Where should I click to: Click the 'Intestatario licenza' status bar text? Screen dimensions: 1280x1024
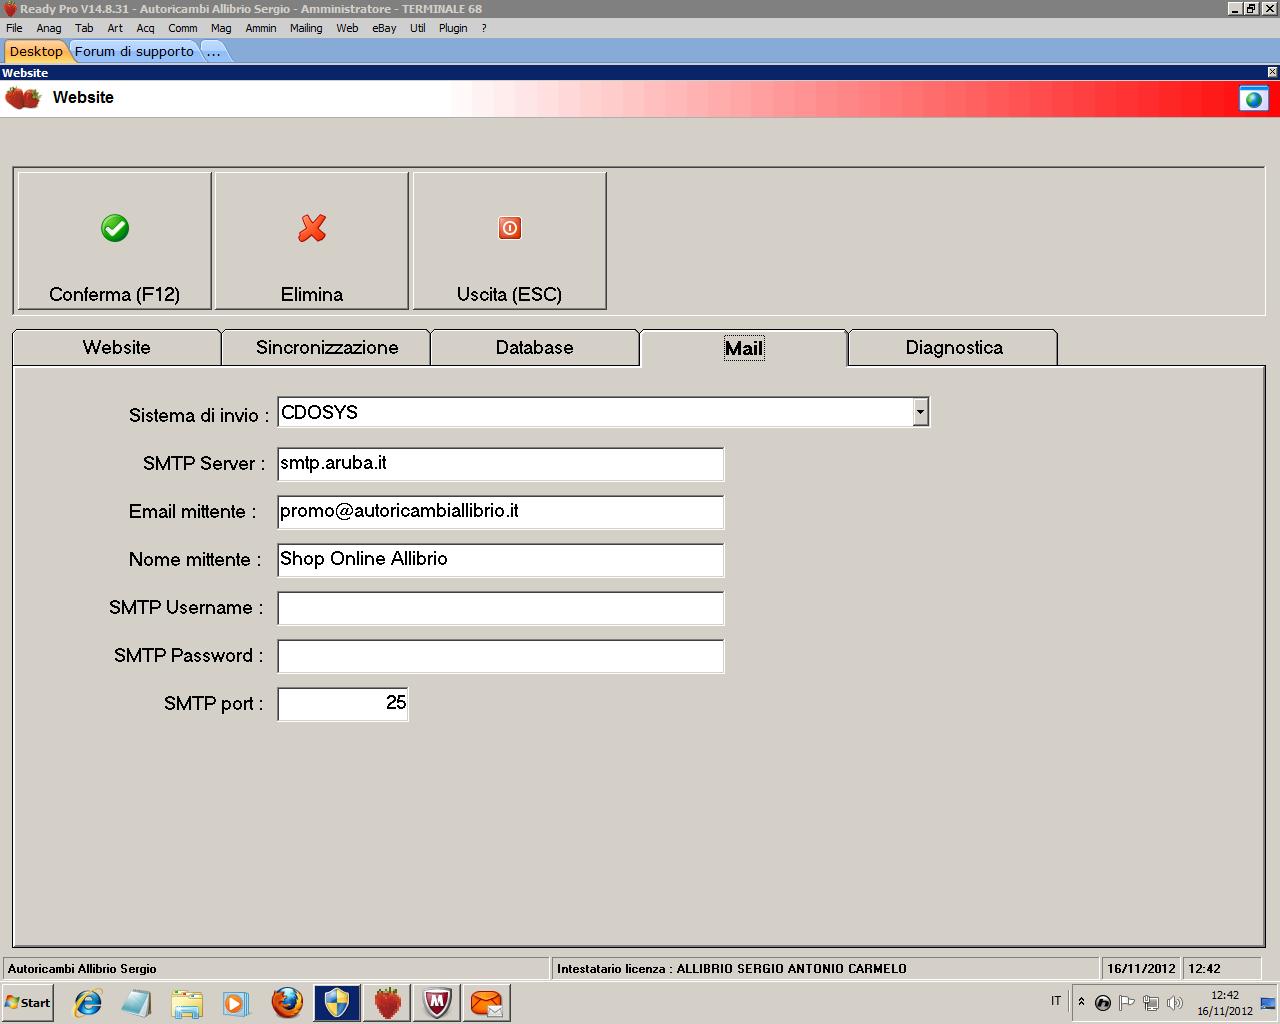[732, 968]
